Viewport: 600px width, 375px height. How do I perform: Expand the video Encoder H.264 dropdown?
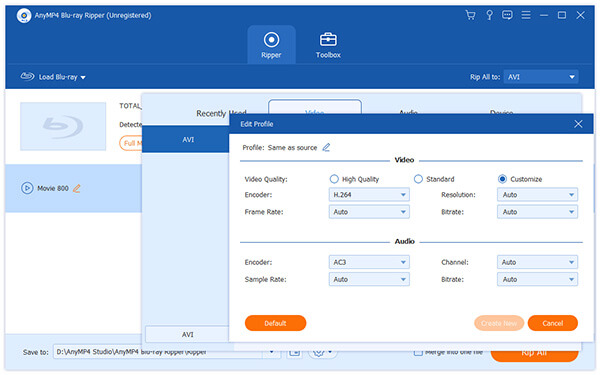click(369, 195)
